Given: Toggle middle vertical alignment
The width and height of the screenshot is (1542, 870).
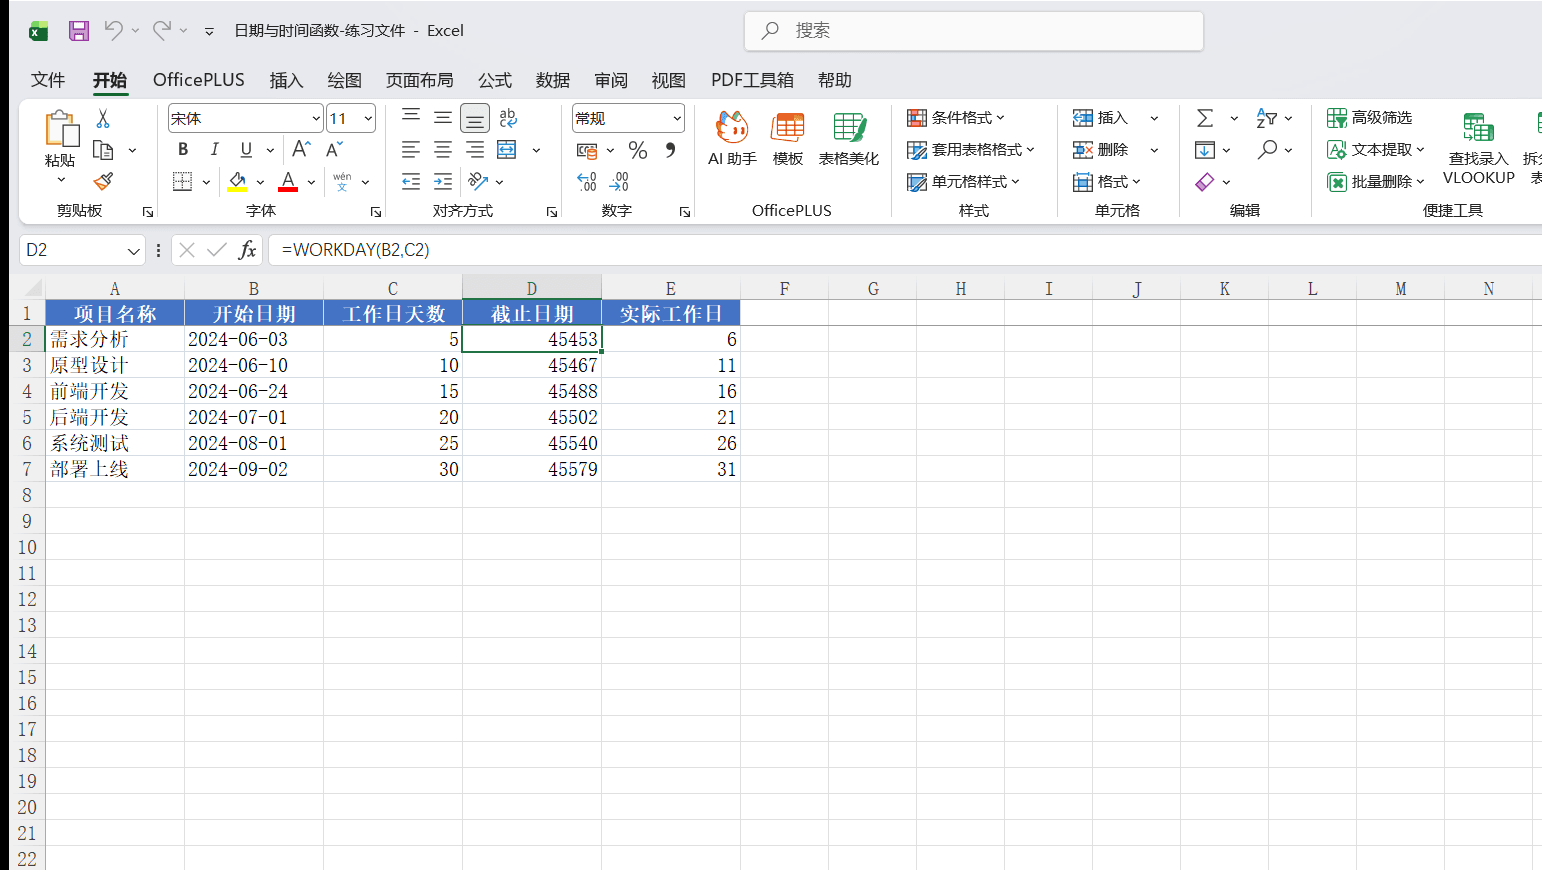Looking at the screenshot, I should point(443,118).
